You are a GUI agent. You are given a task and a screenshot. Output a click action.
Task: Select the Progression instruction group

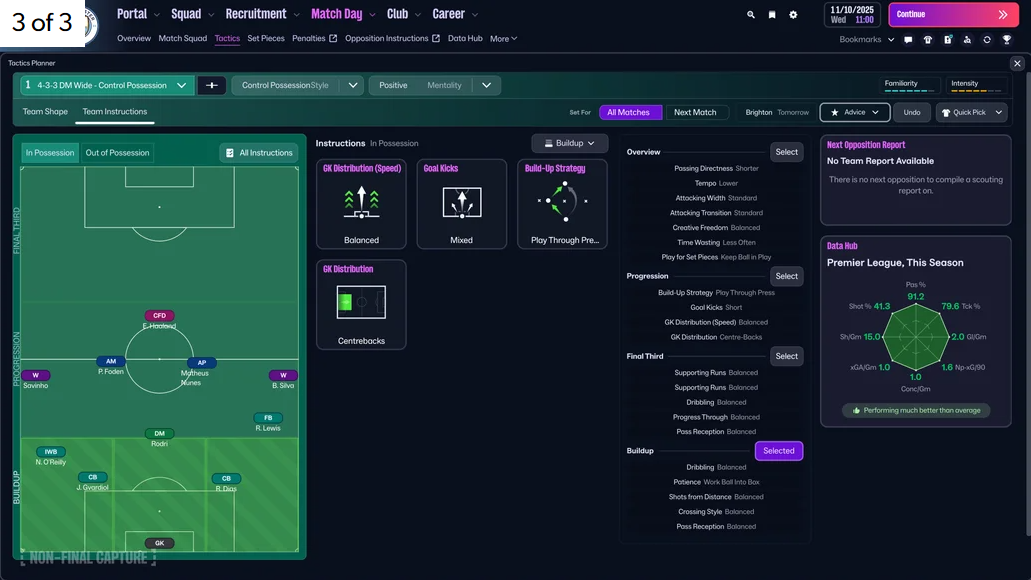click(786, 276)
